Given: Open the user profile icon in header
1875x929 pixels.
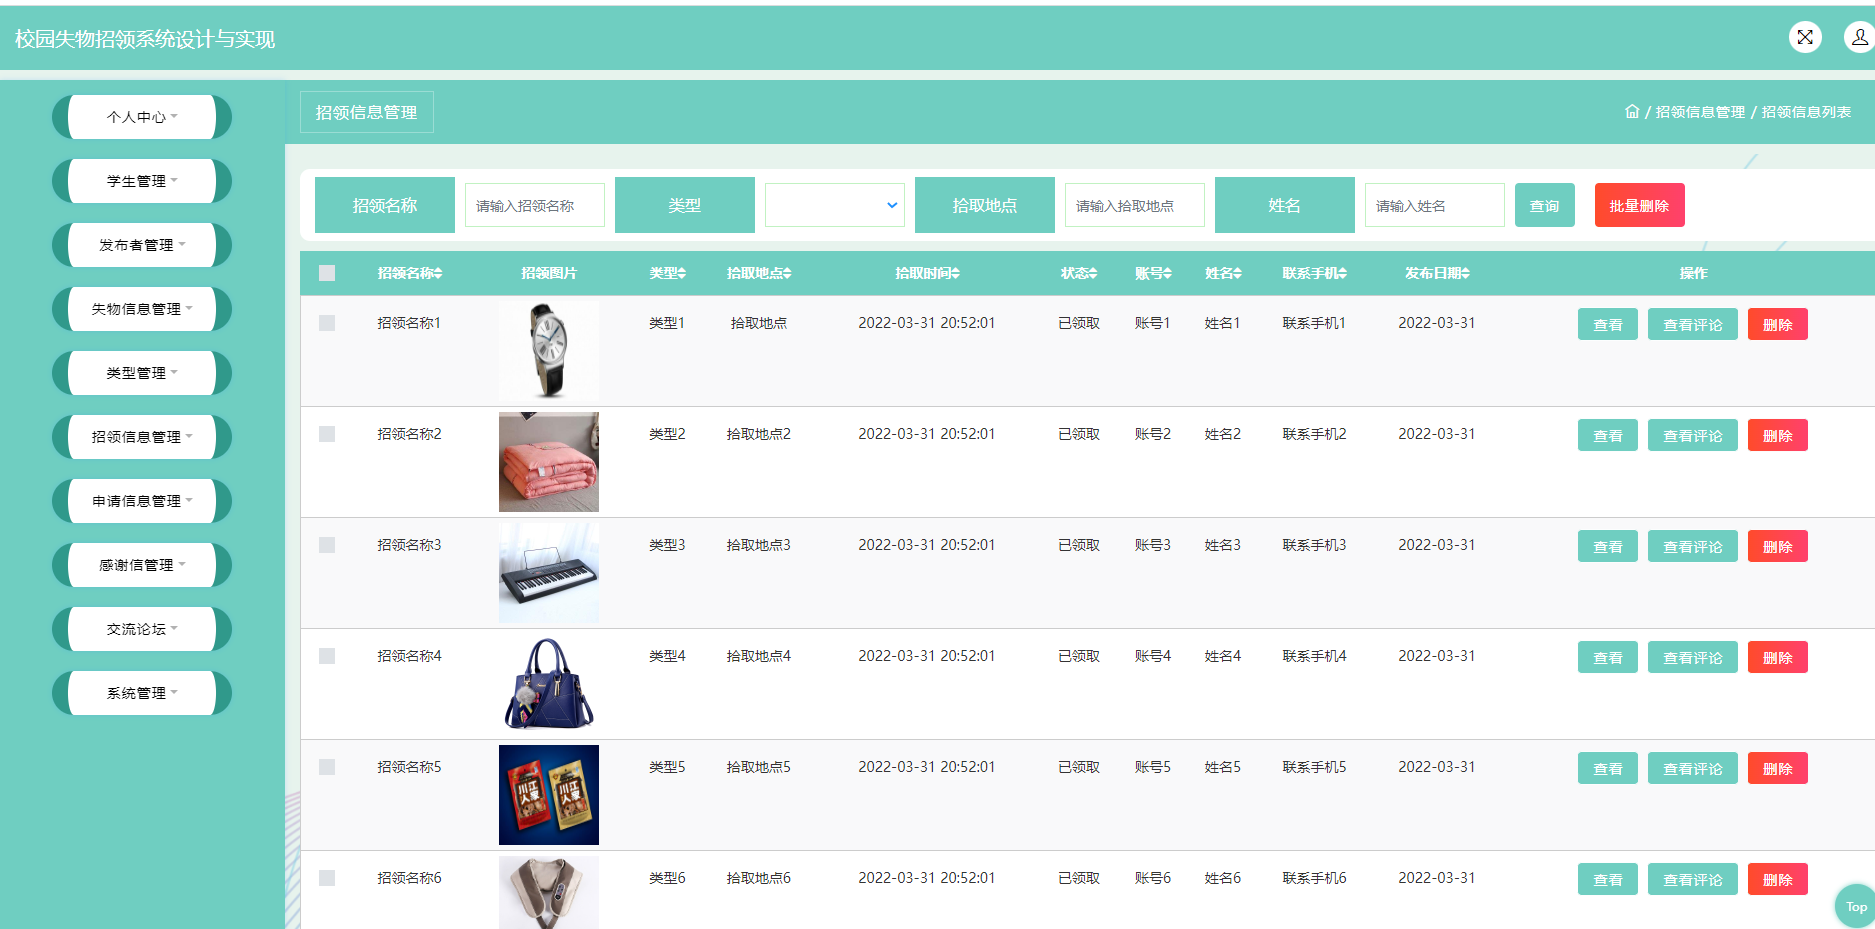Looking at the screenshot, I should pyautogui.click(x=1859, y=37).
